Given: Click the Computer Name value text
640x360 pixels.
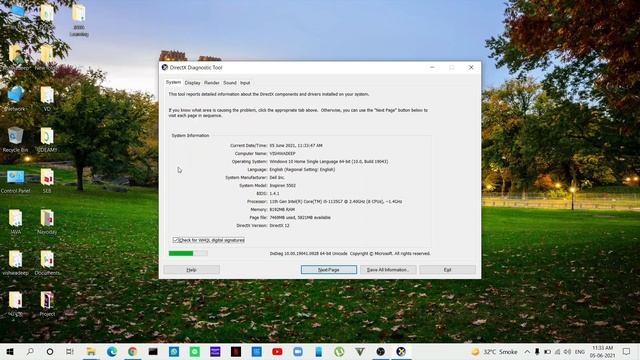Looking at the screenshot, I should [x=282, y=153].
